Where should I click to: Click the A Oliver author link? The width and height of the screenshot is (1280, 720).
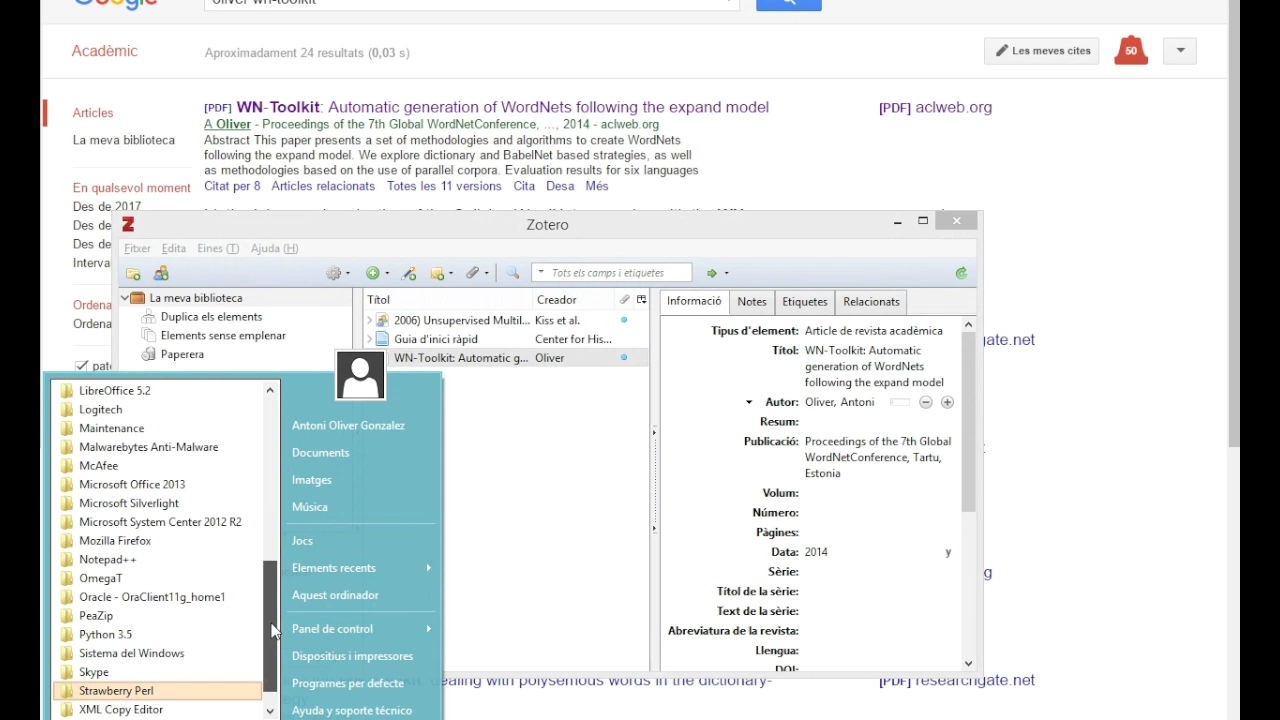[227, 125]
